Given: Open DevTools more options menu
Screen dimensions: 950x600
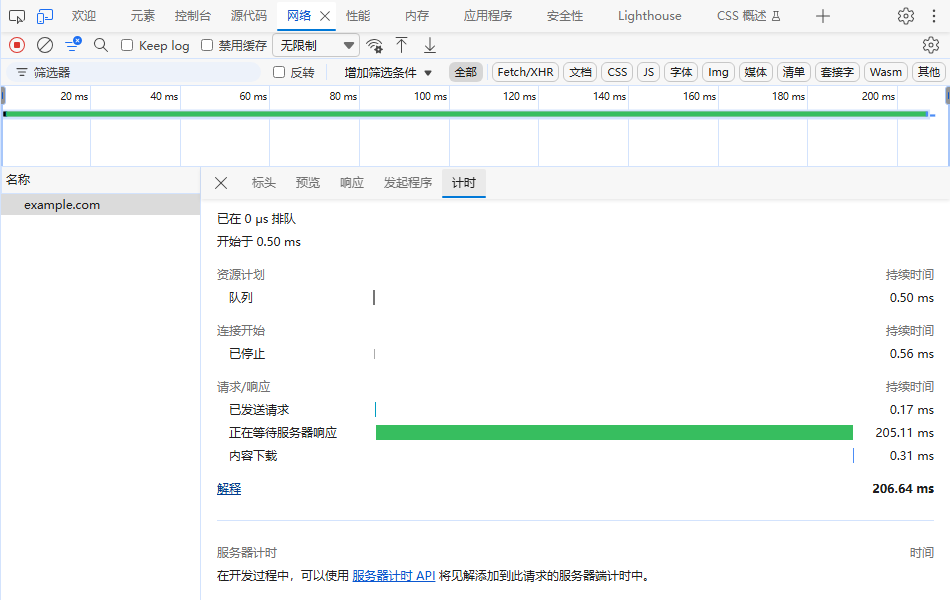Looking at the screenshot, I should click(934, 16).
